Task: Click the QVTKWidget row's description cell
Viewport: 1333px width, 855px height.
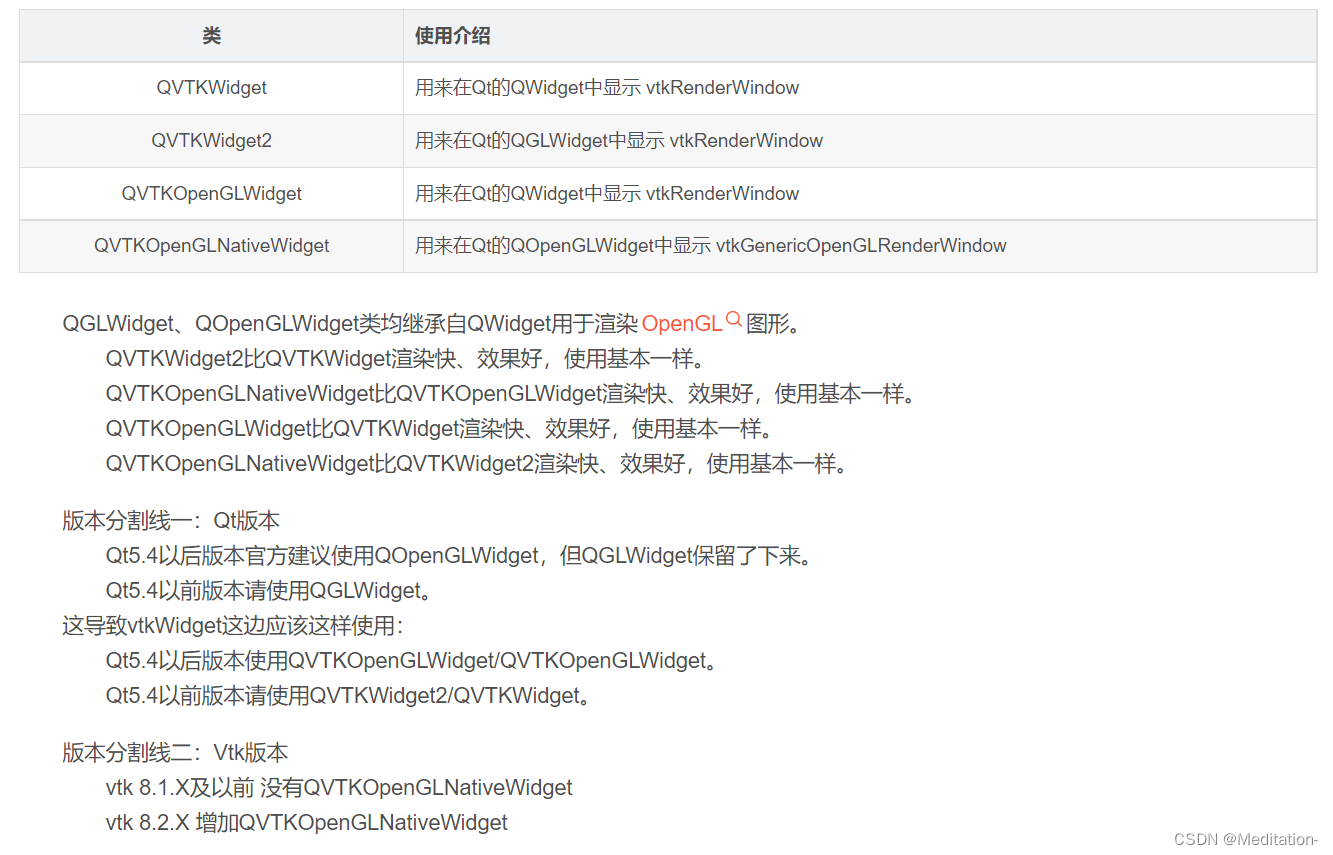Action: tap(860, 88)
